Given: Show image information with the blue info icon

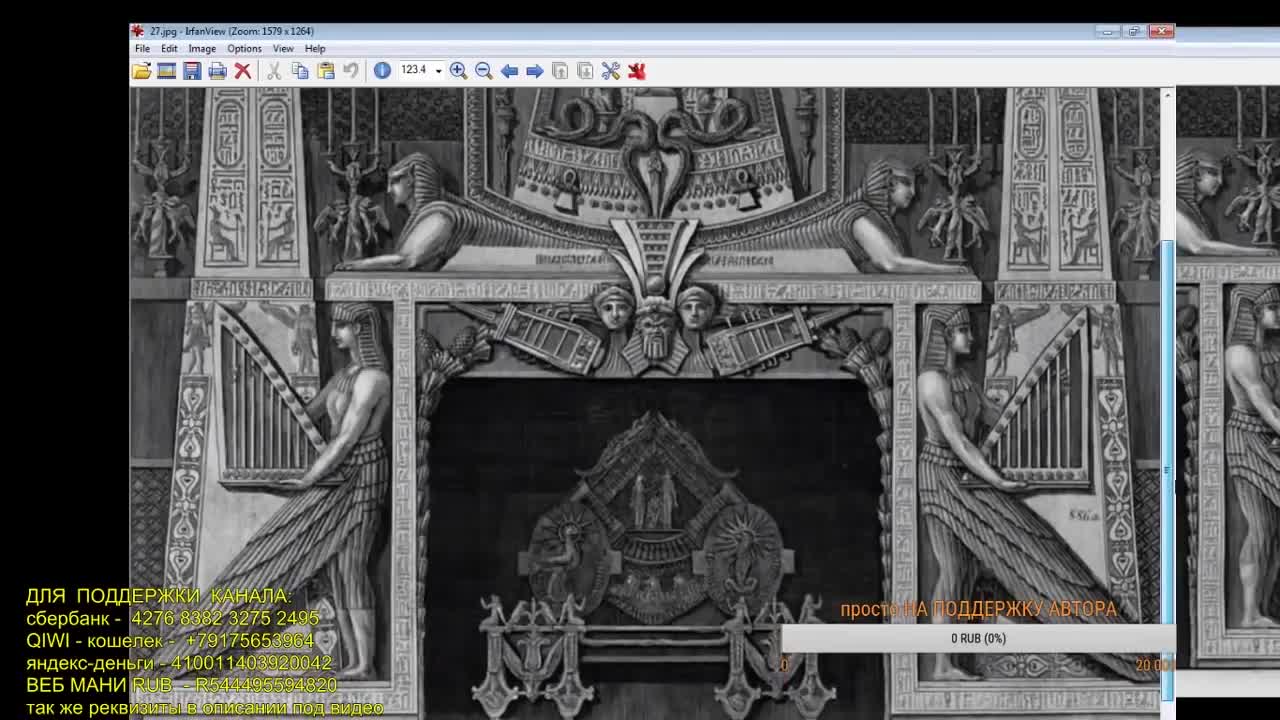Looking at the screenshot, I should [x=382, y=70].
